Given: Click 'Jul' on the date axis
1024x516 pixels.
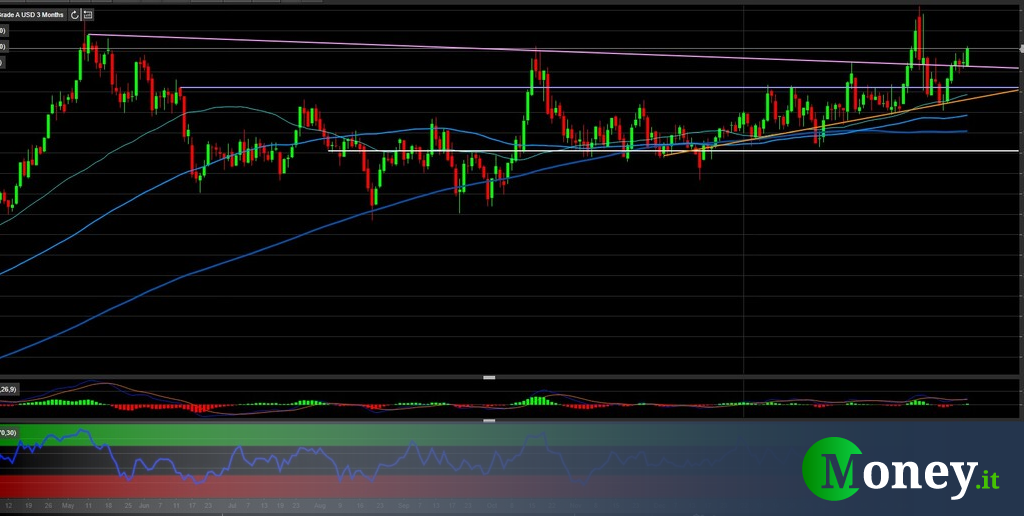Looking at the screenshot, I should click(x=231, y=506).
